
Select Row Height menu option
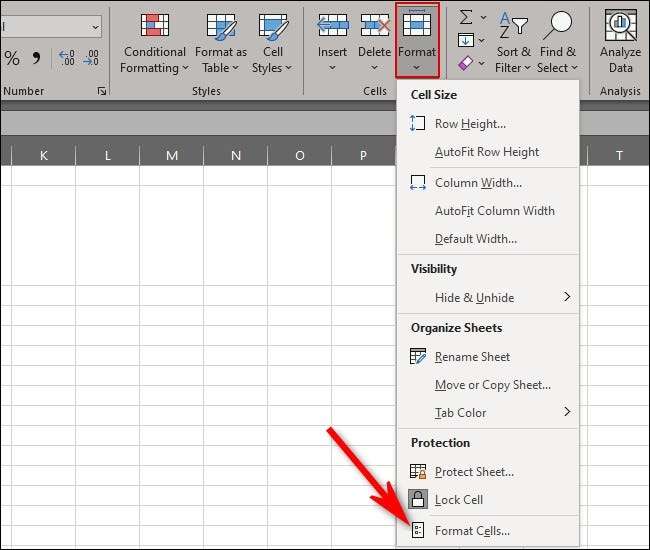coord(470,124)
